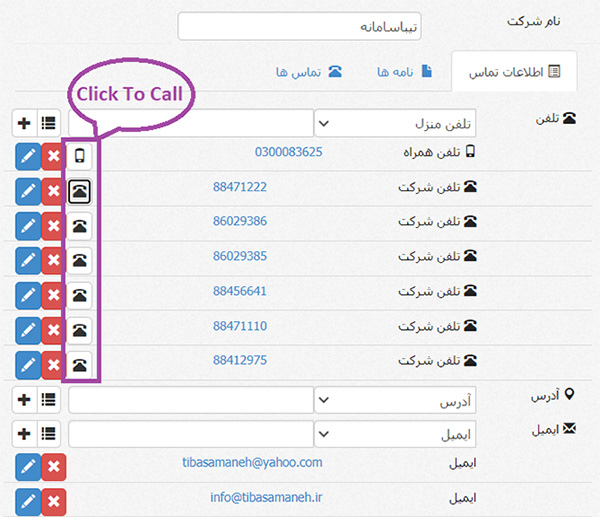Edit email info@tibasamaneh.ir with pencil icon
600x517 pixels.
28,502
